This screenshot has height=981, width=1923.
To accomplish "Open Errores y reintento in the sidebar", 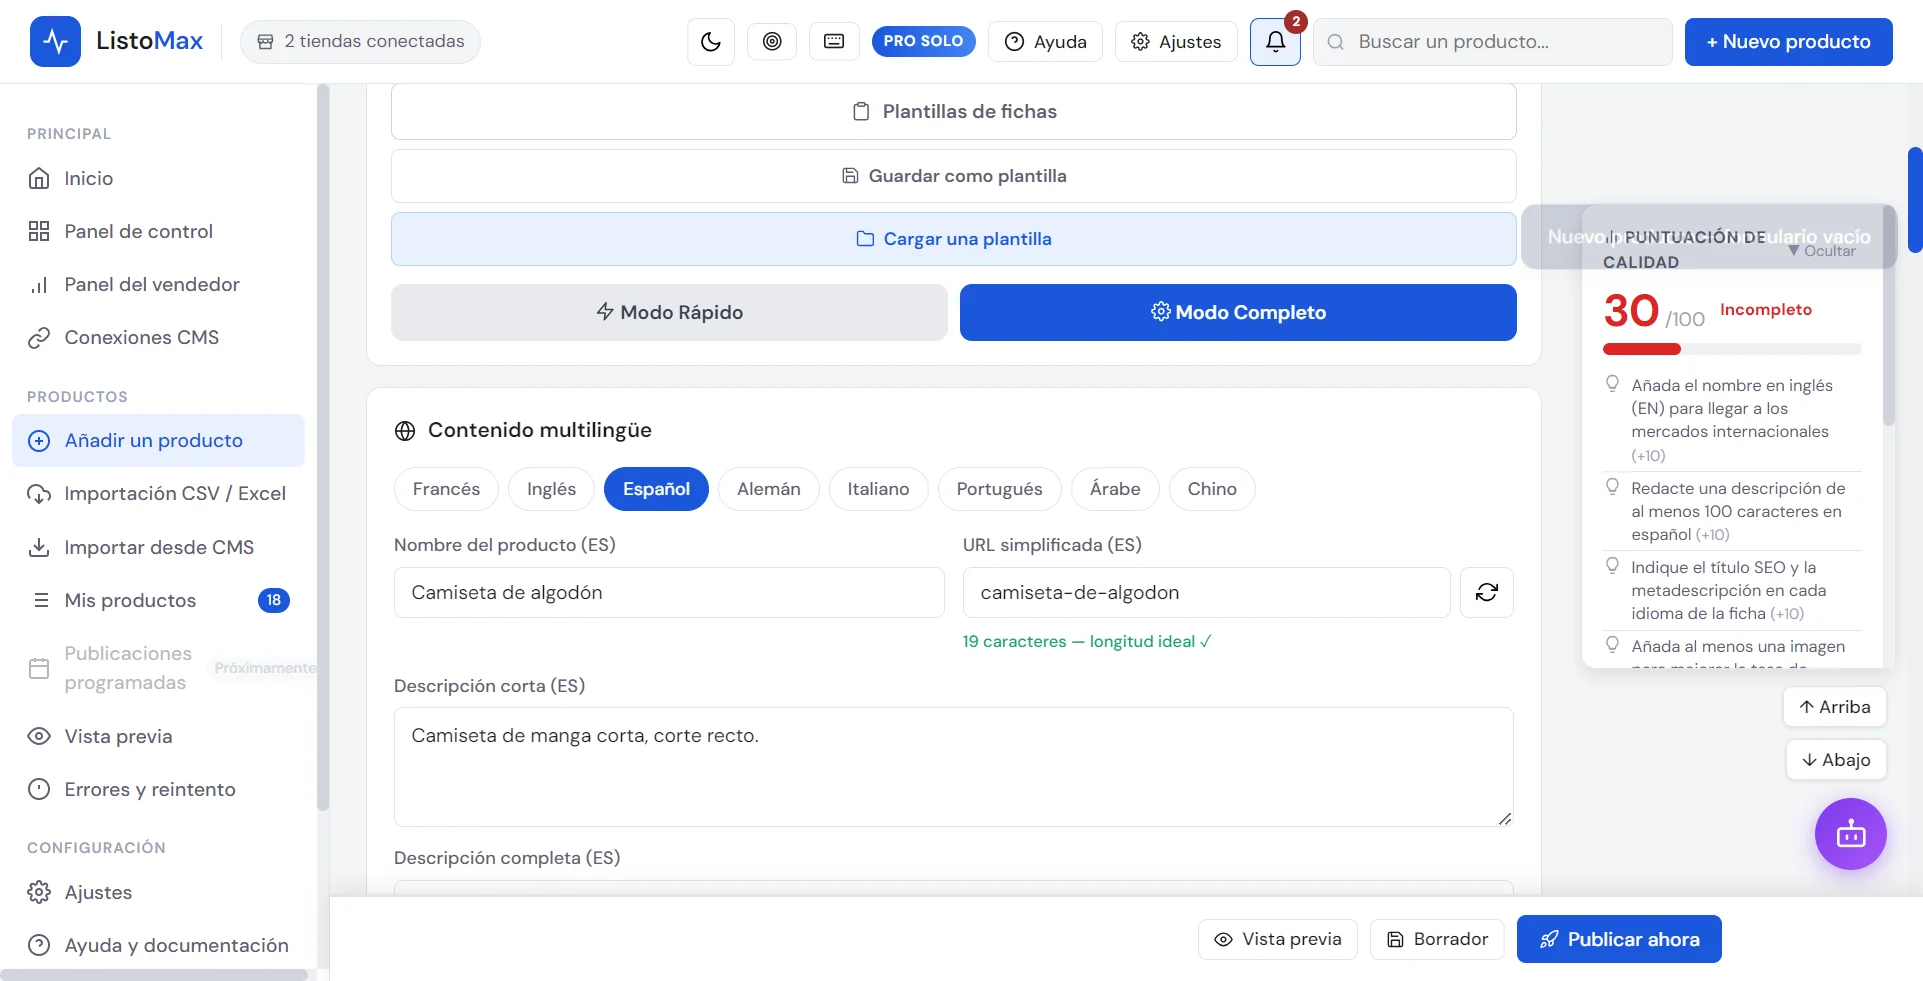I will point(160,789).
